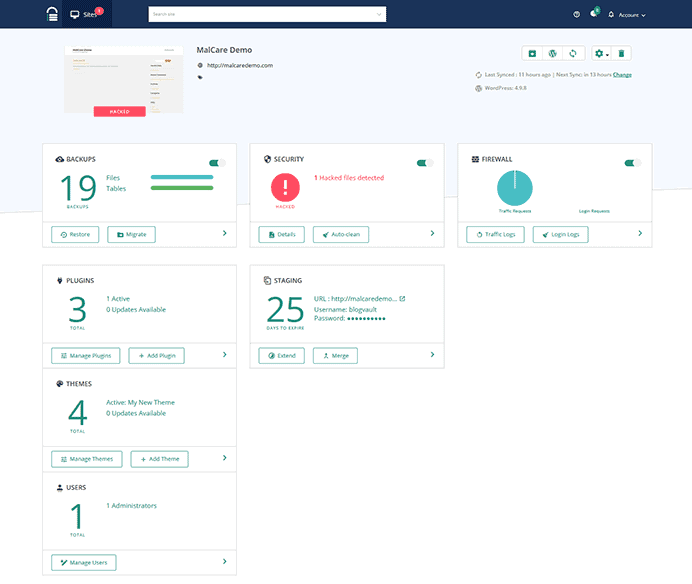
Task: Click the Last Synced refresh icon
Action: coord(478,75)
